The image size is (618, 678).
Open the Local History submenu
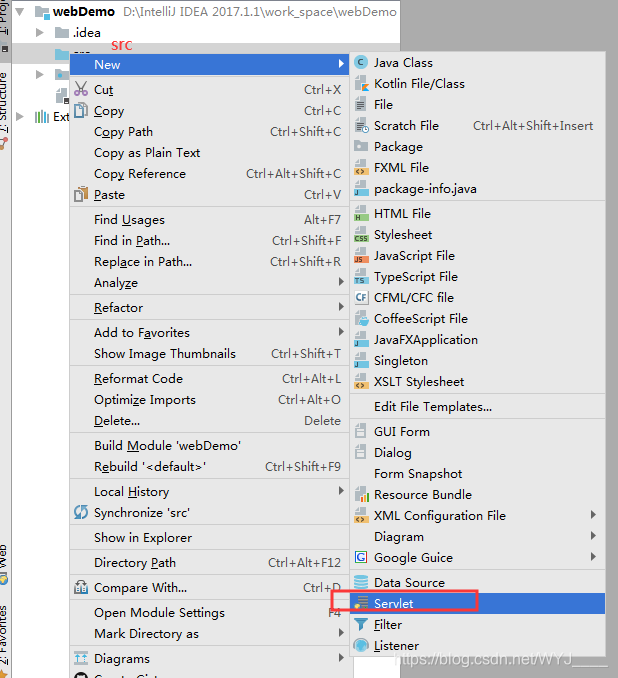pyautogui.click(x=209, y=492)
